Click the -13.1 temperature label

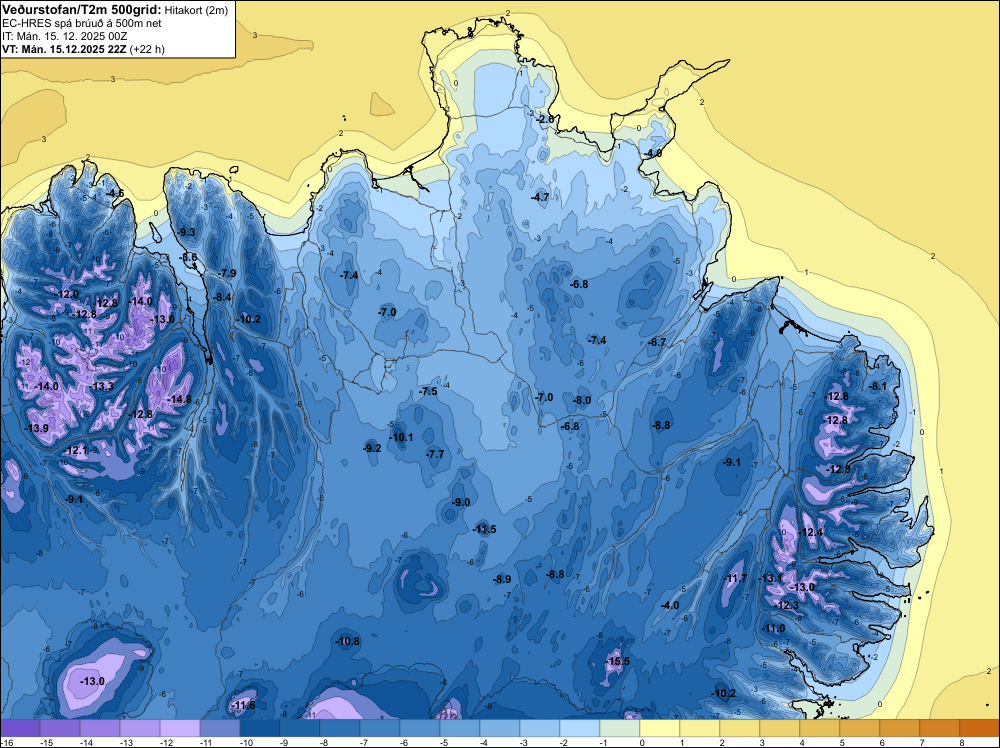770,578
